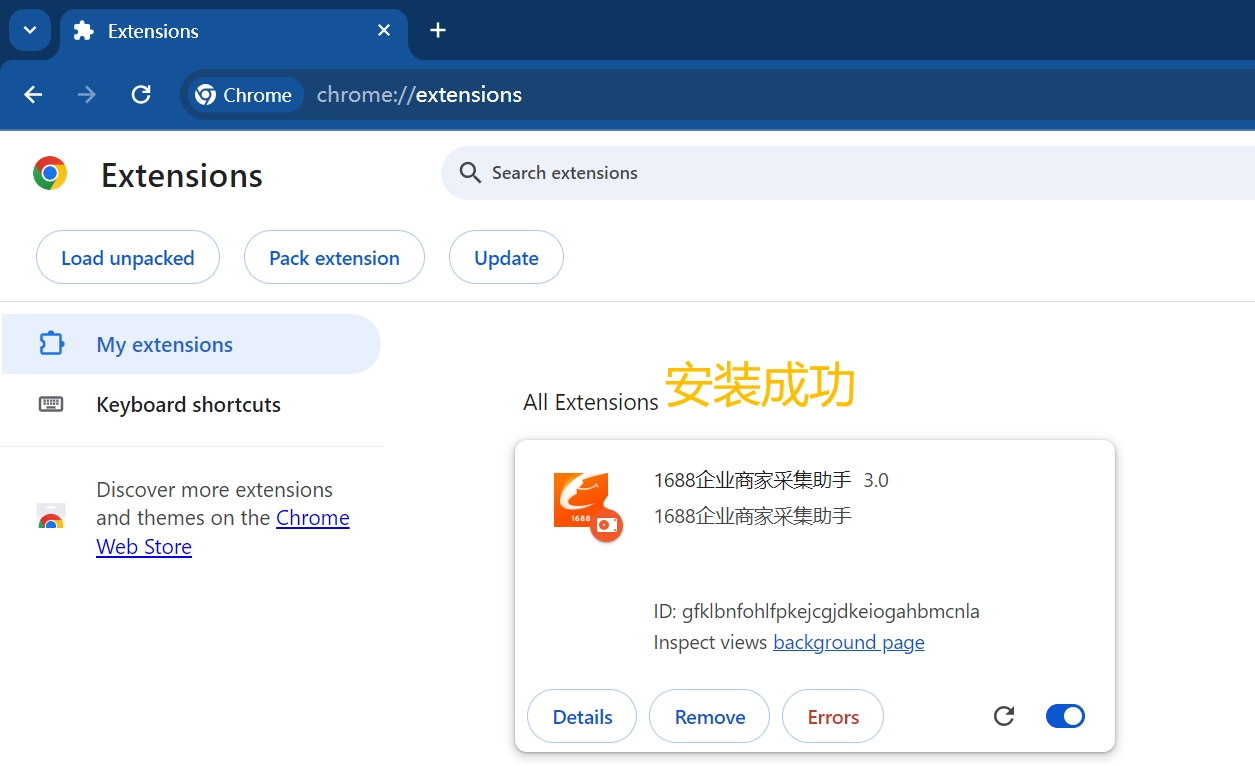This screenshot has height=766, width=1255.
Task: Click the Pack extension button
Action: (334, 258)
